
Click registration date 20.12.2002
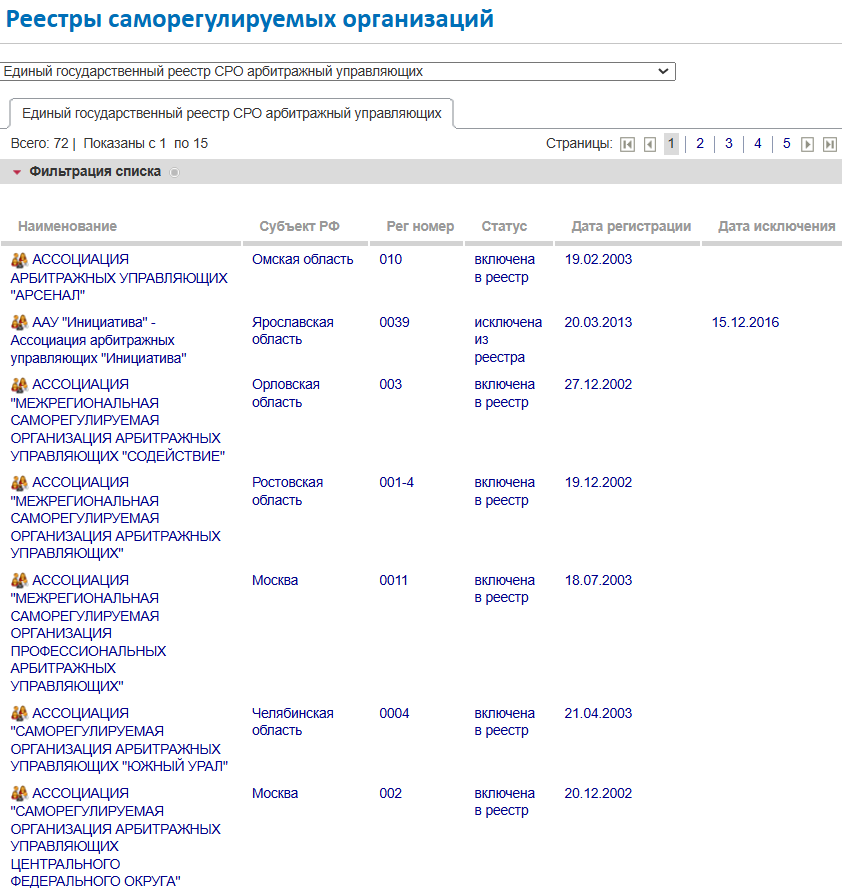coord(598,793)
